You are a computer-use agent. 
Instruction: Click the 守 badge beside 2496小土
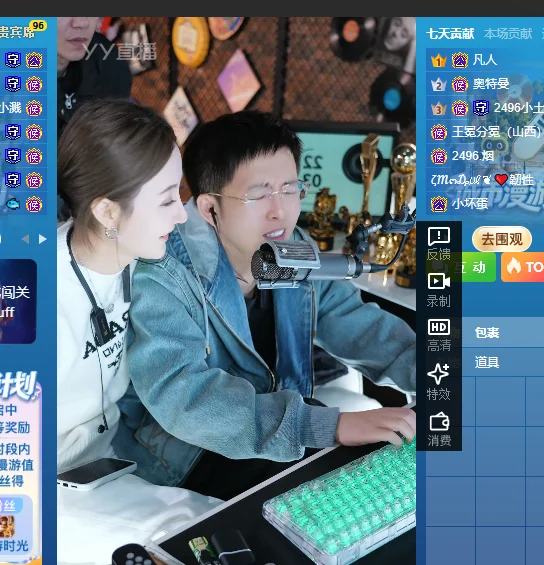pyautogui.click(x=481, y=108)
